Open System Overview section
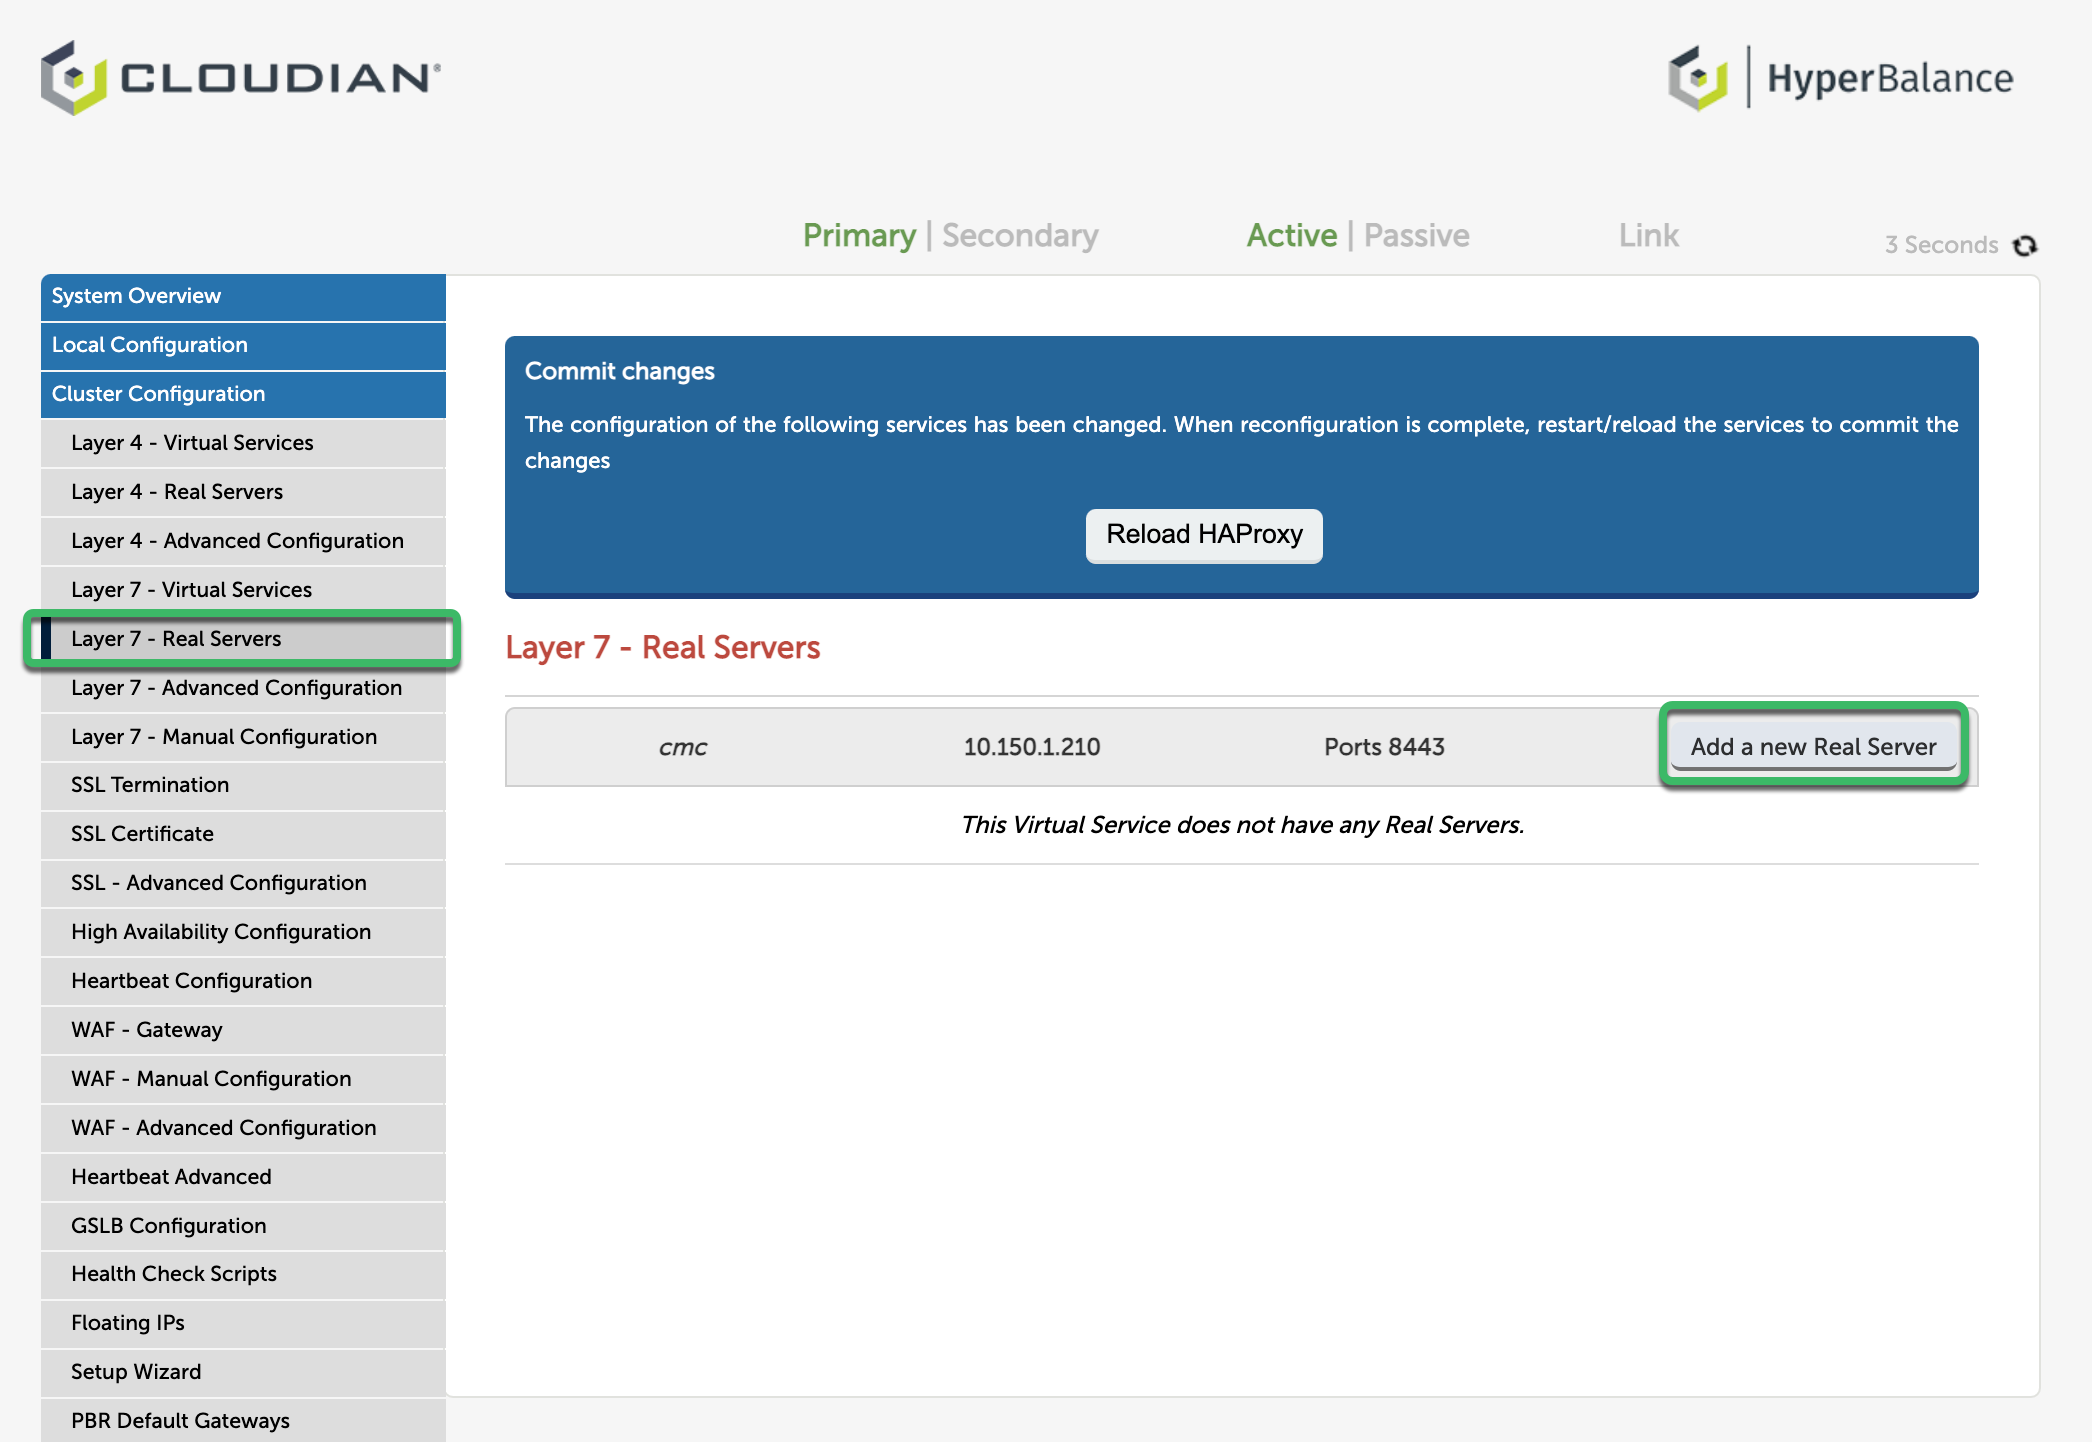This screenshot has height=1442, width=2092. coord(243,296)
